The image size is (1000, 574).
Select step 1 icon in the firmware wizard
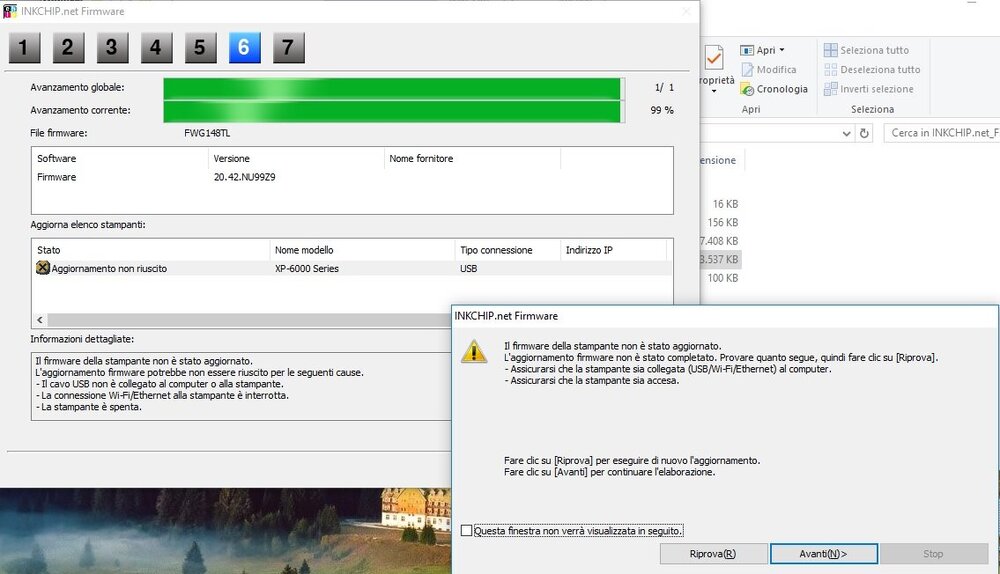[x=24, y=48]
